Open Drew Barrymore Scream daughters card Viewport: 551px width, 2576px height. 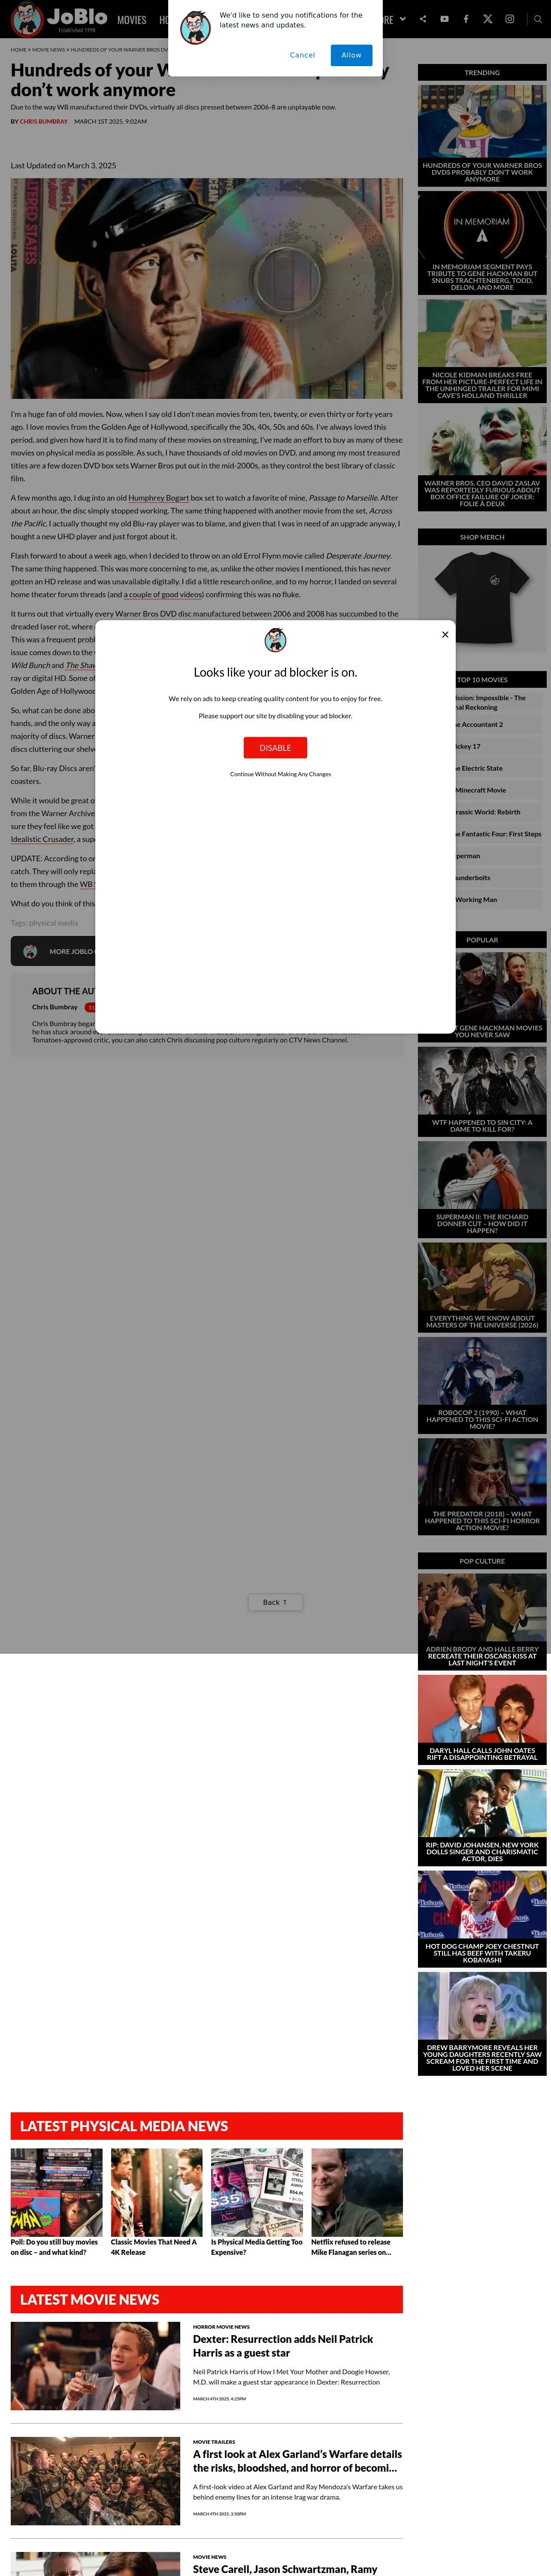tap(482, 2023)
